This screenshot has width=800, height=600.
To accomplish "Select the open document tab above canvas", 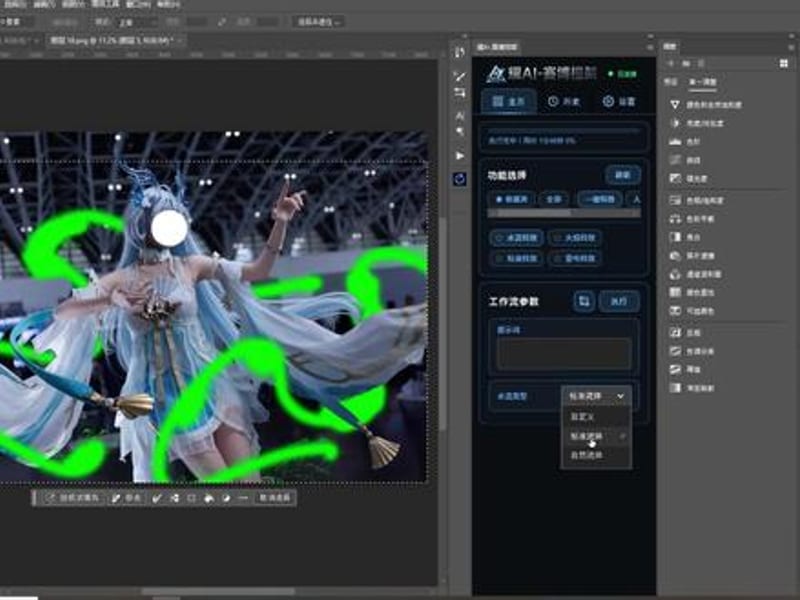I will coord(115,40).
